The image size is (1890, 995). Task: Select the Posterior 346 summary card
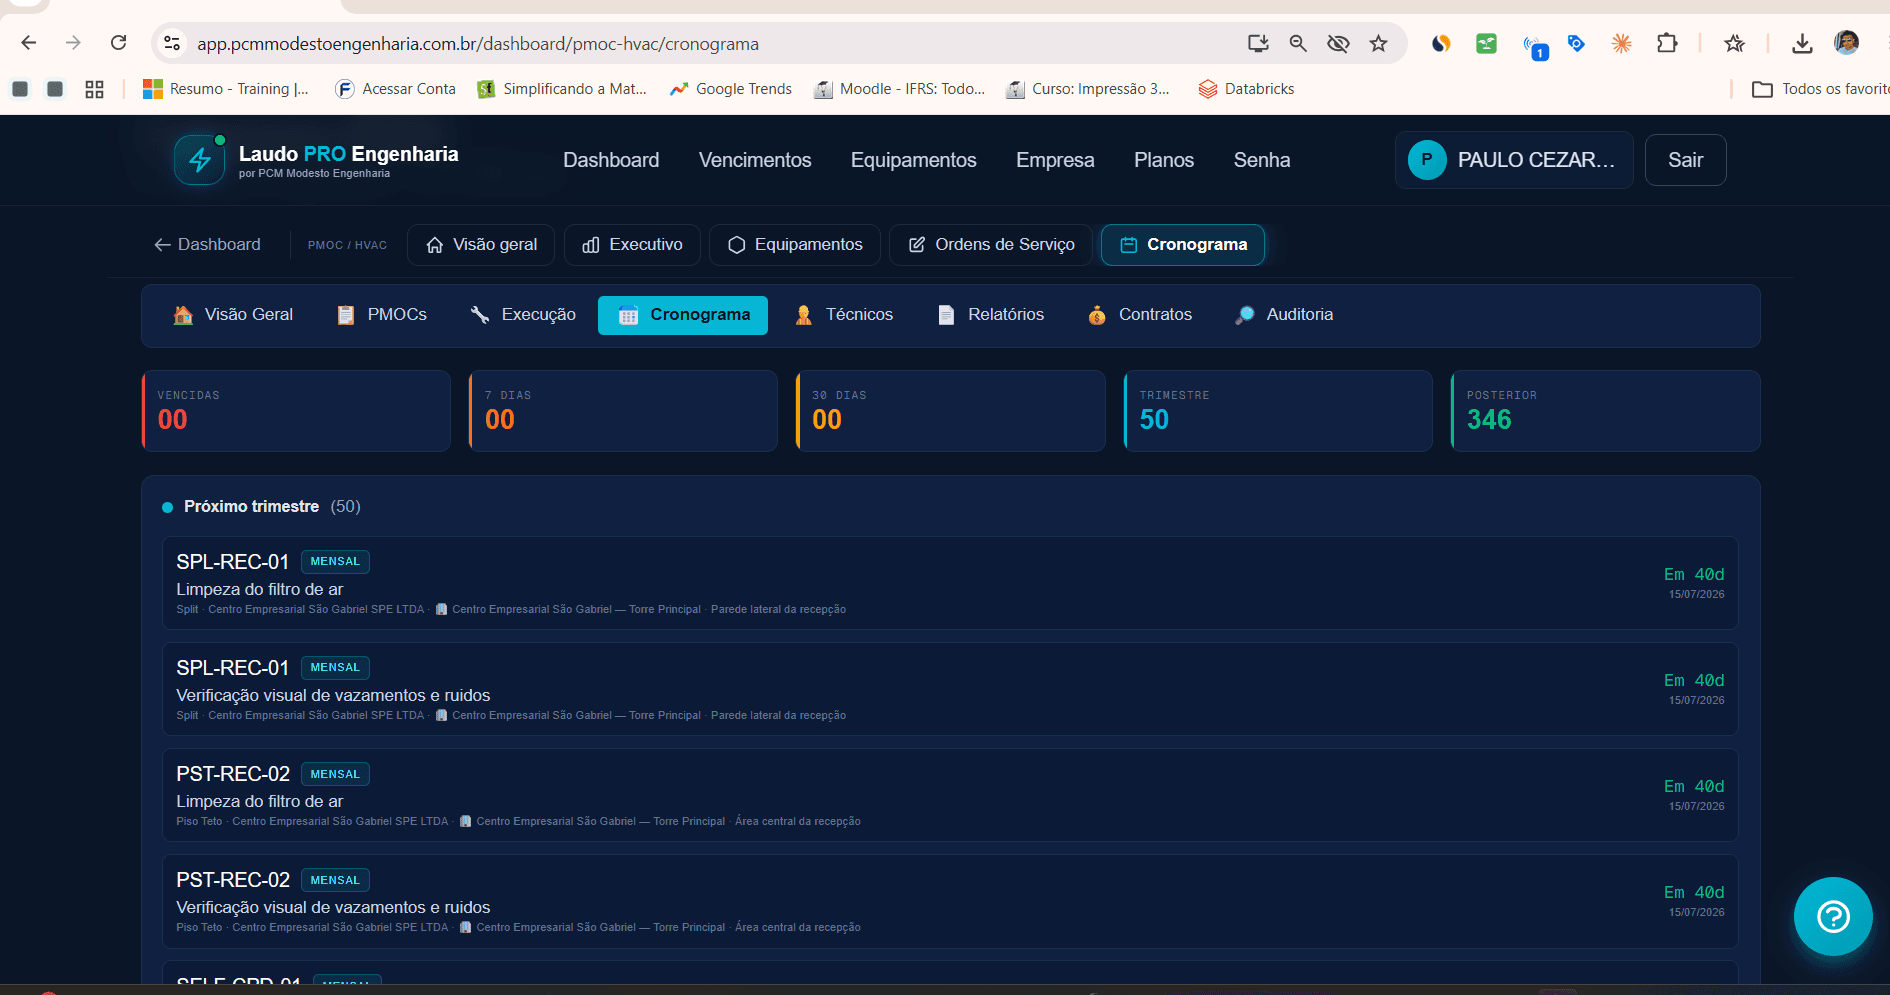point(1605,411)
